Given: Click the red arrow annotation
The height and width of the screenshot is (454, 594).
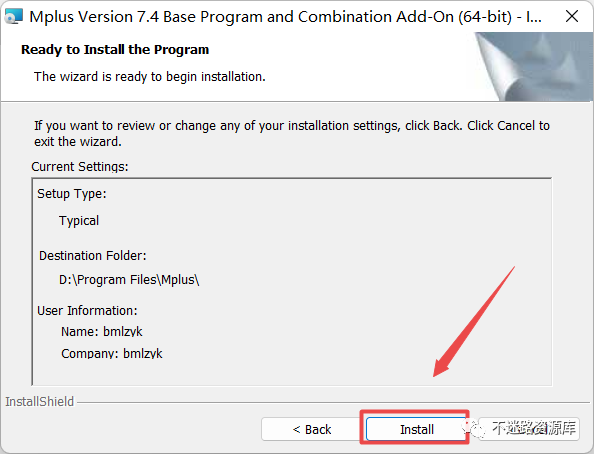Looking at the screenshot, I should point(474,321).
